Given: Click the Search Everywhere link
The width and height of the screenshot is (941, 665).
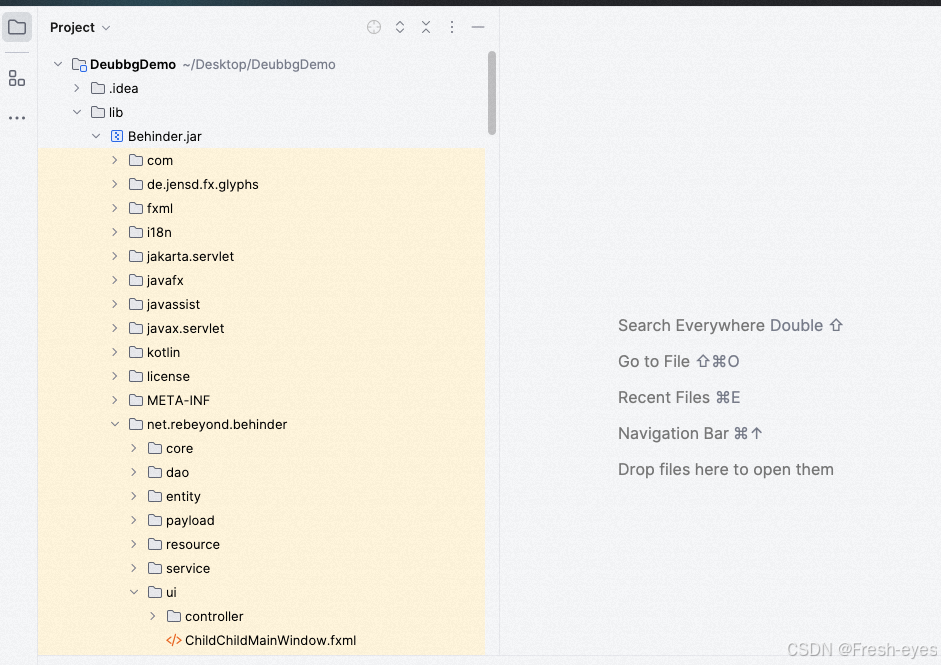Looking at the screenshot, I should (x=730, y=325).
